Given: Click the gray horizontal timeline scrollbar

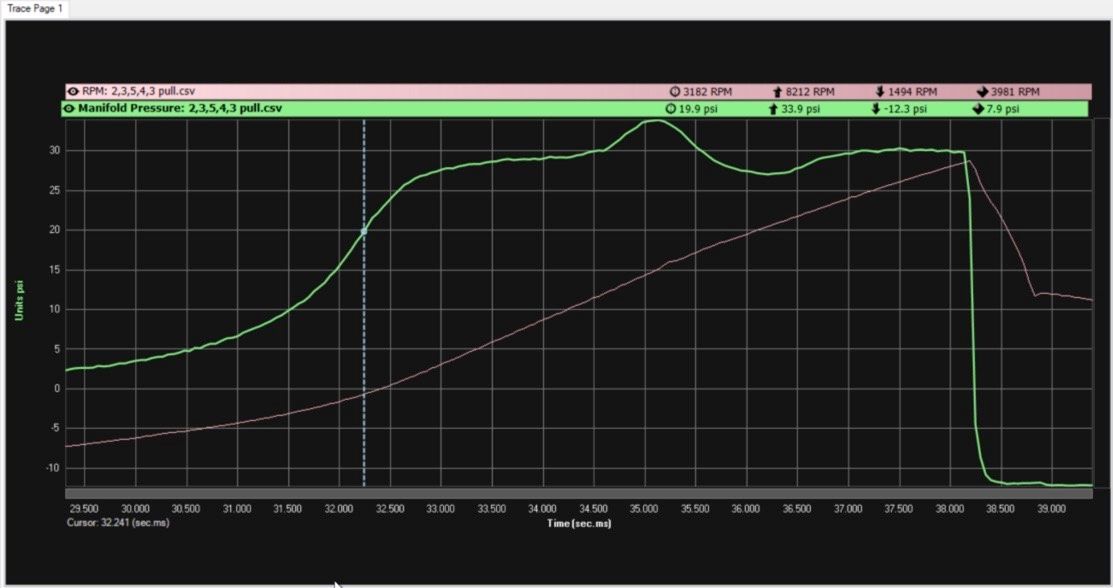Looking at the screenshot, I should point(578,493).
